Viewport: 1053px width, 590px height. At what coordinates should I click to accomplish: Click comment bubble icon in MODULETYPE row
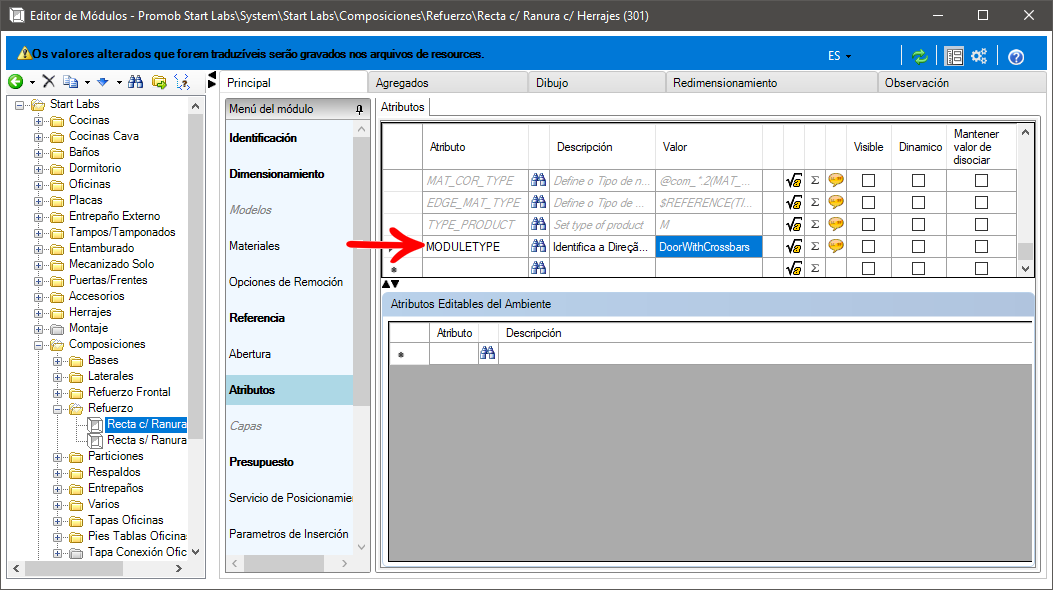836,246
